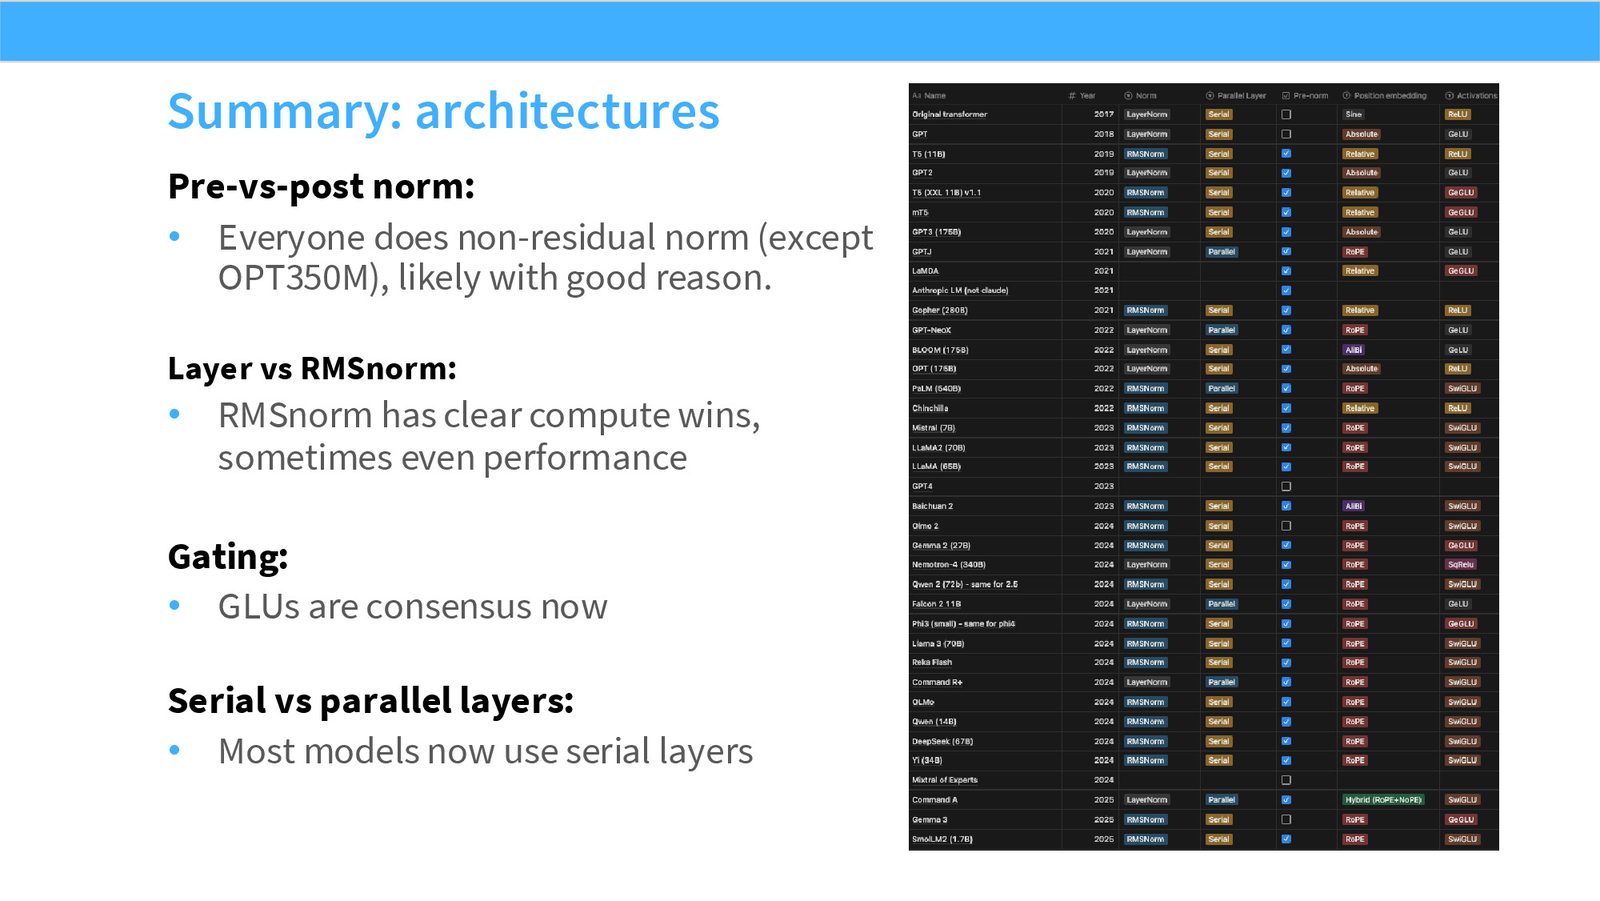Toggle Pre-norm checkbox in the GPT row
The image size is (1600, 901).
click(x=1286, y=134)
